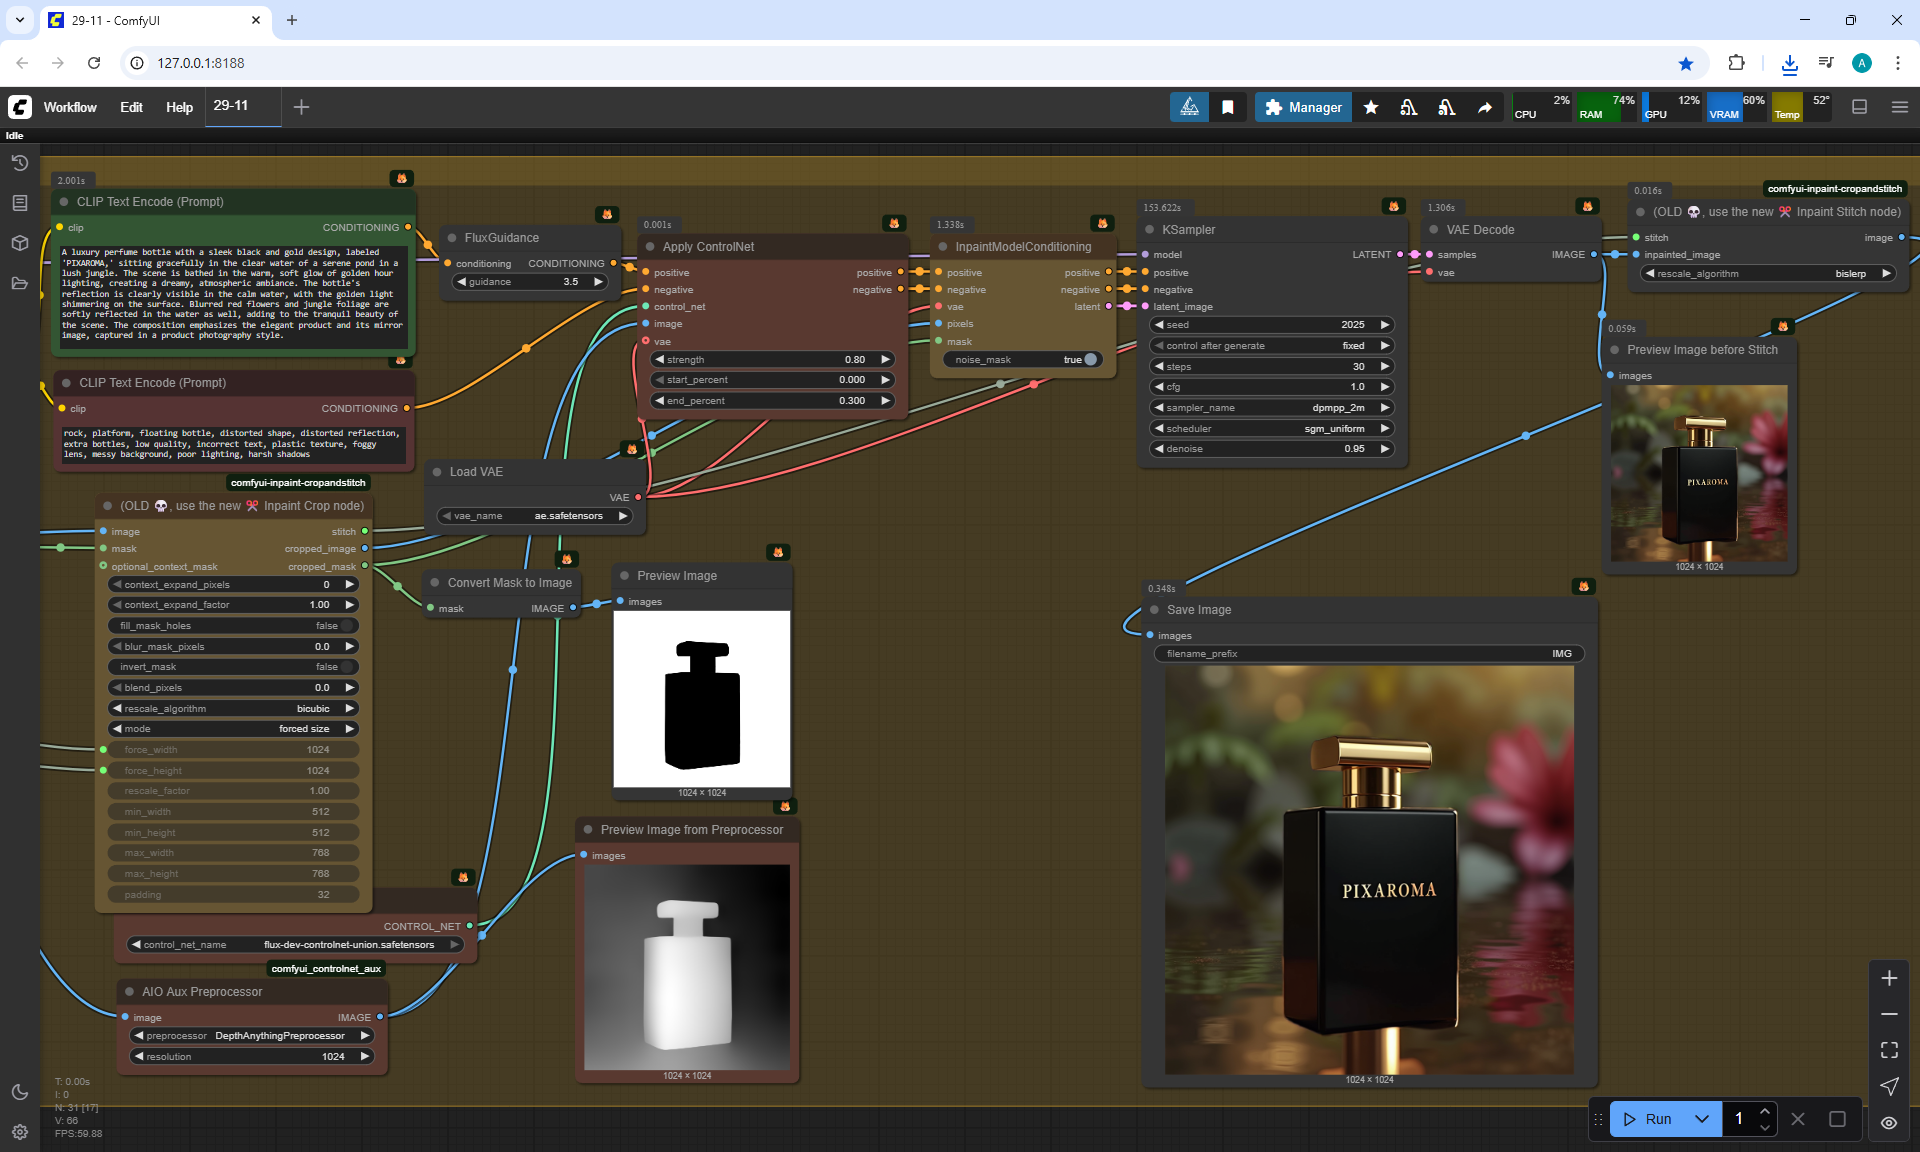Click the filename_prefix field in Save Image
The image size is (1920, 1152).
[x=1368, y=654]
